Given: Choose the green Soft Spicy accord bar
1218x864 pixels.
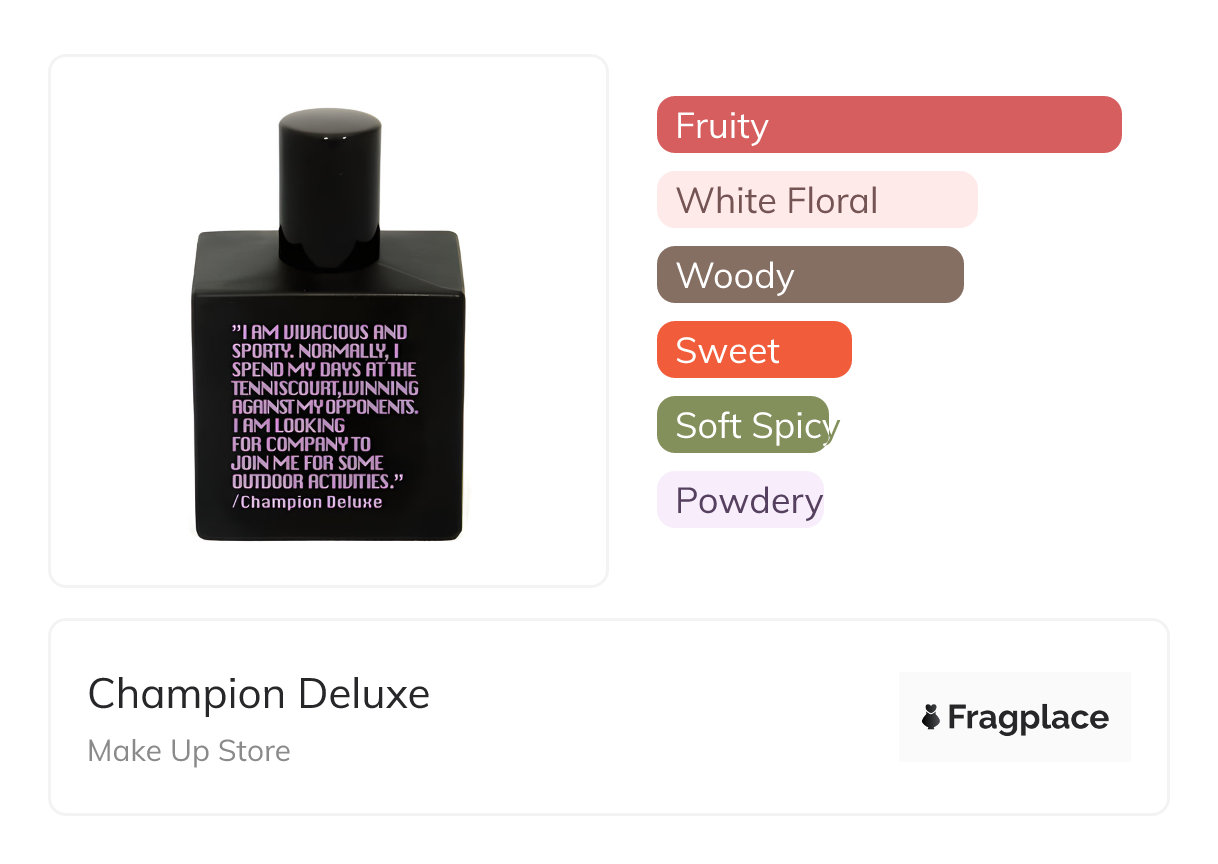Looking at the screenshot, I should click(743, 425).
